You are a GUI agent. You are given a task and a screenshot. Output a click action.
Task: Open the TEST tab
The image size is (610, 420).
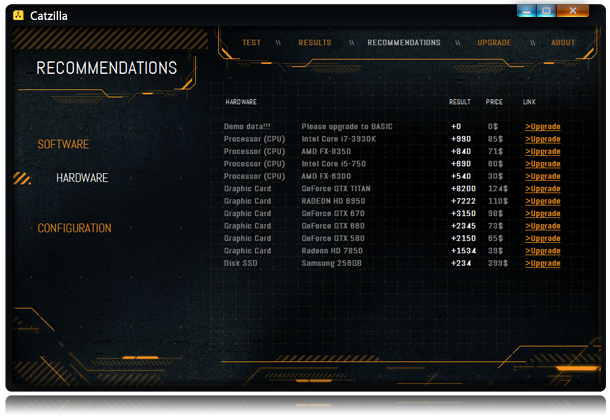click(x=251, y=42)
